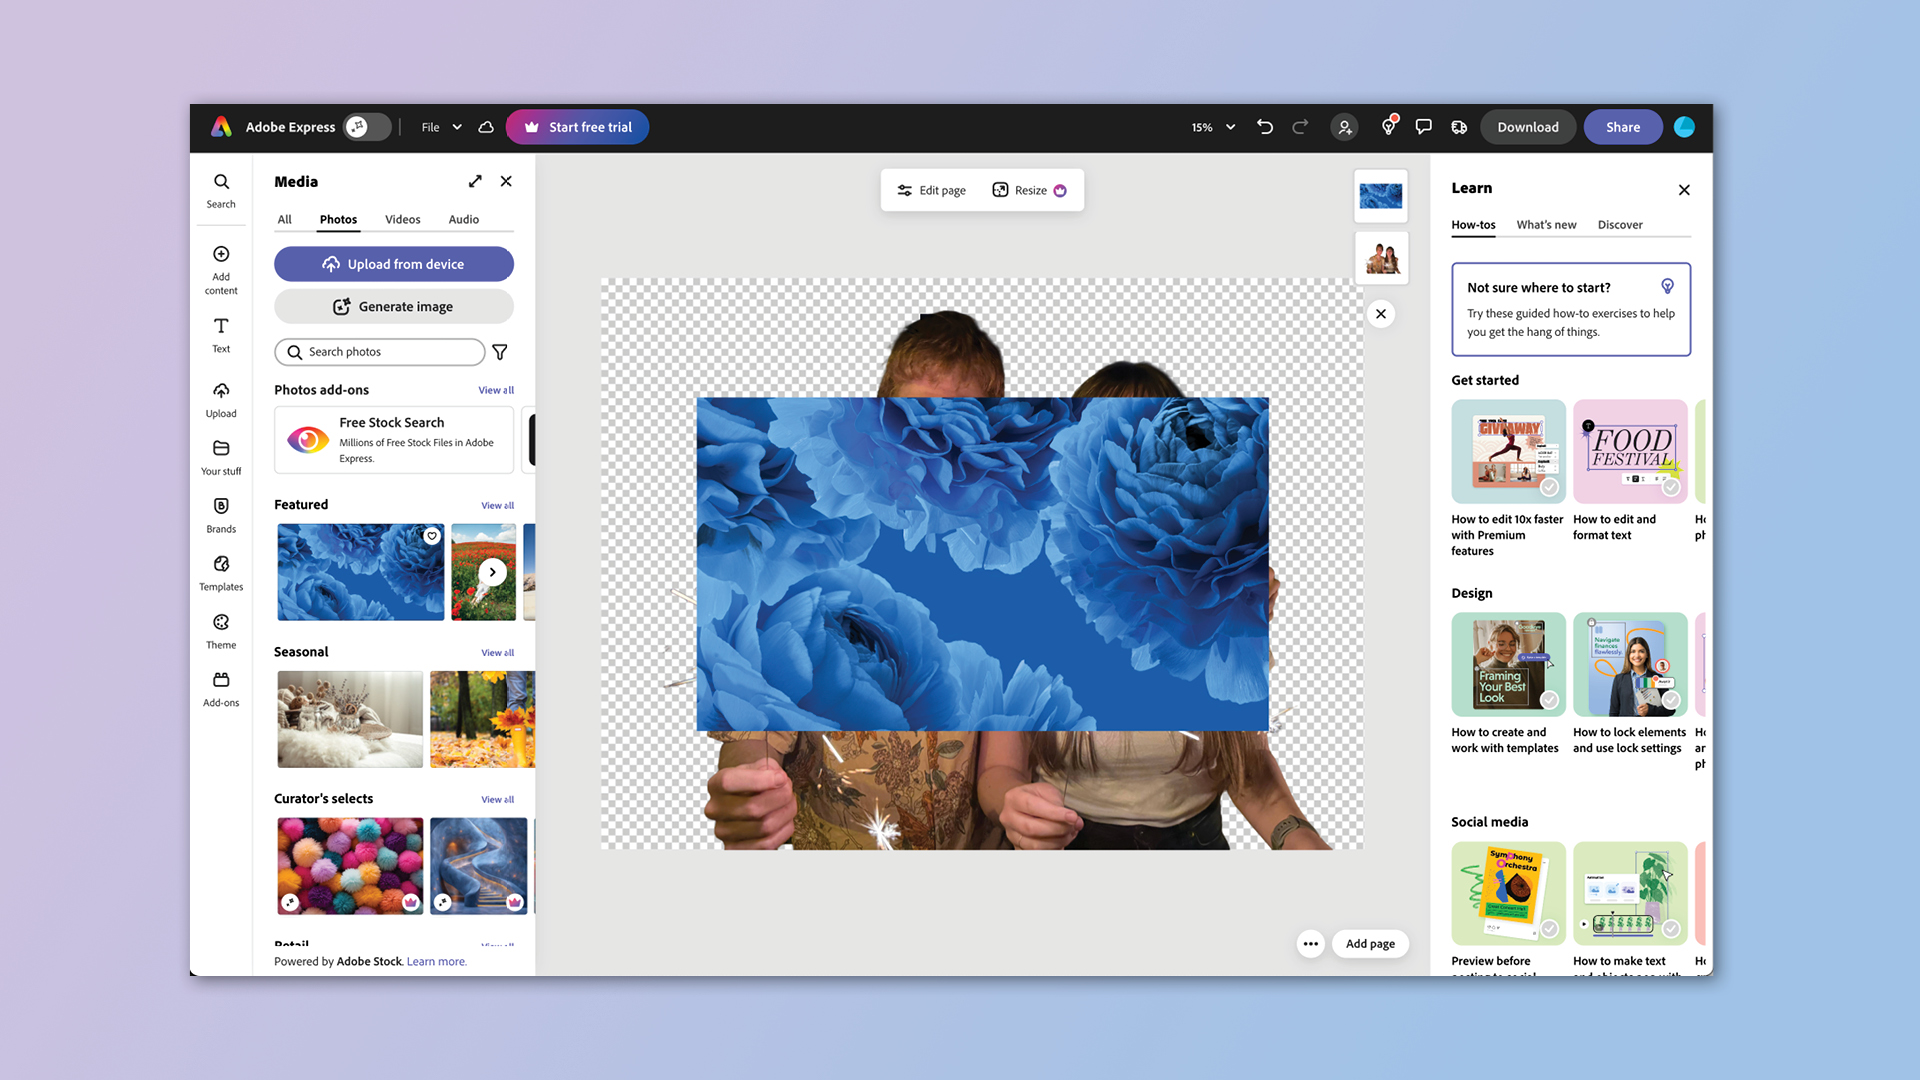Toggle the lightbulb notifications icon
This screenshot has width=1920, height=1080.
[x=1388, y=127]
